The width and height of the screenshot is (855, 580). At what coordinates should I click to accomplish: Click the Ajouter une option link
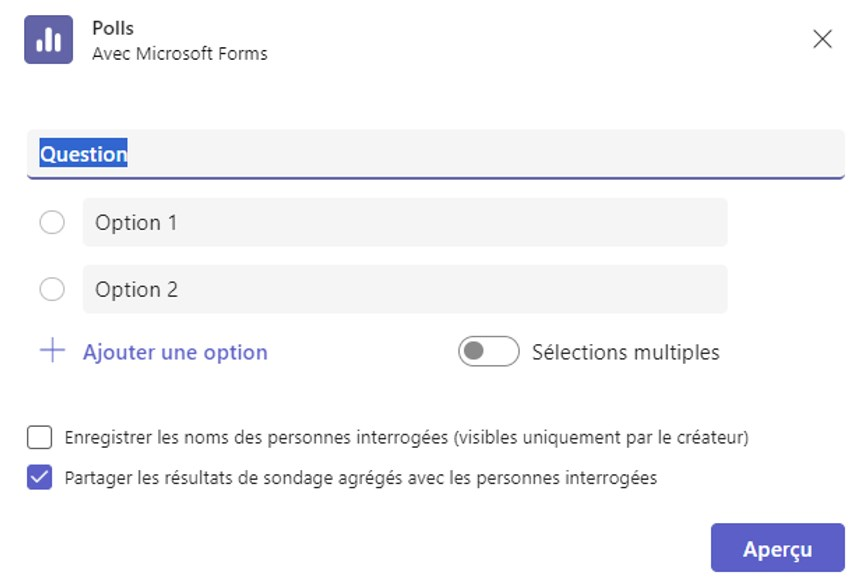pos(175,352)
